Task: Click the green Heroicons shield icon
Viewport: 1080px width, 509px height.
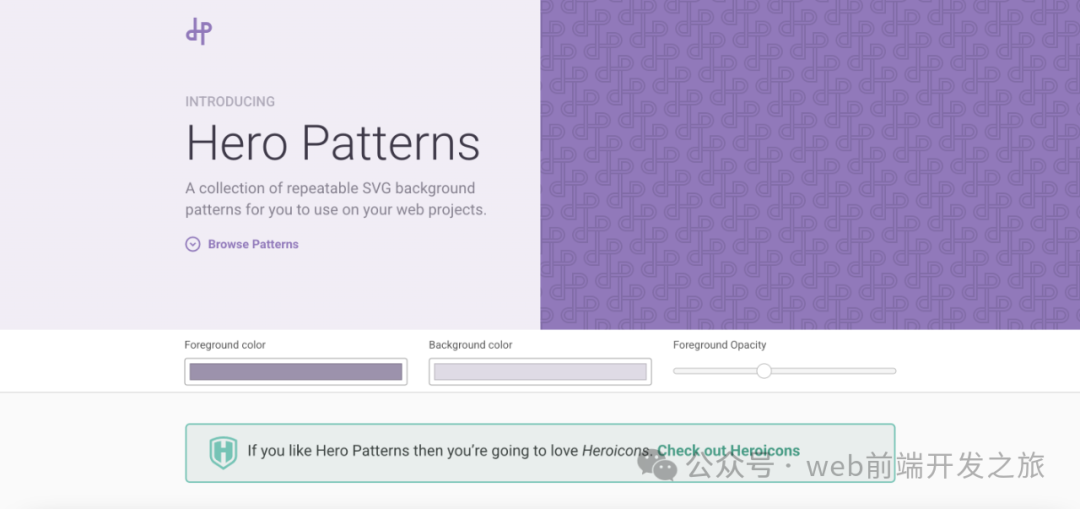Action: click(223, 452)
